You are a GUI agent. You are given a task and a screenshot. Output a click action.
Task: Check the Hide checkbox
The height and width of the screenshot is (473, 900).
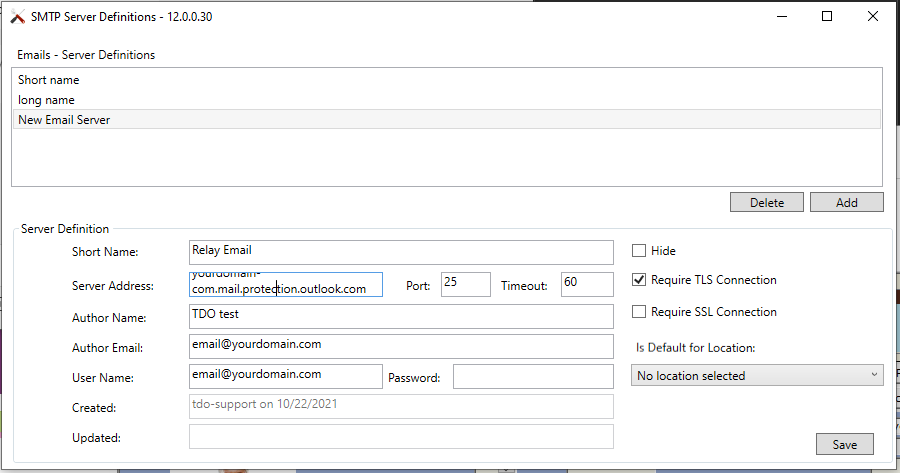[639, 251]
